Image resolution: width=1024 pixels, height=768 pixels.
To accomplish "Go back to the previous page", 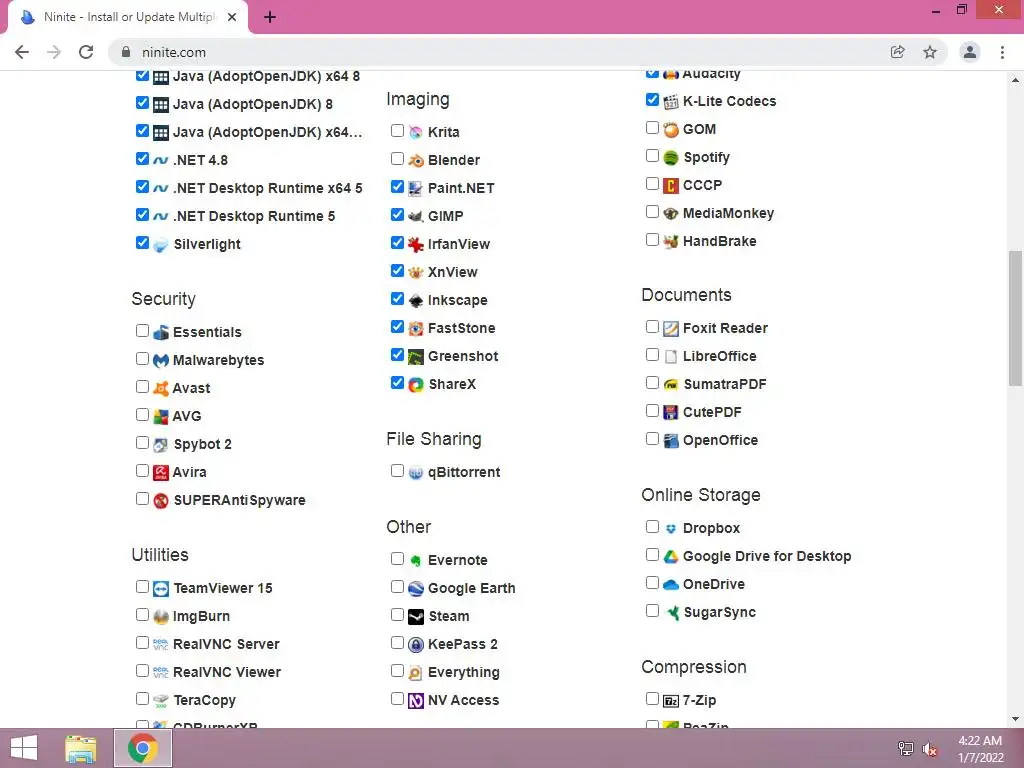I will tap(22, 52).
